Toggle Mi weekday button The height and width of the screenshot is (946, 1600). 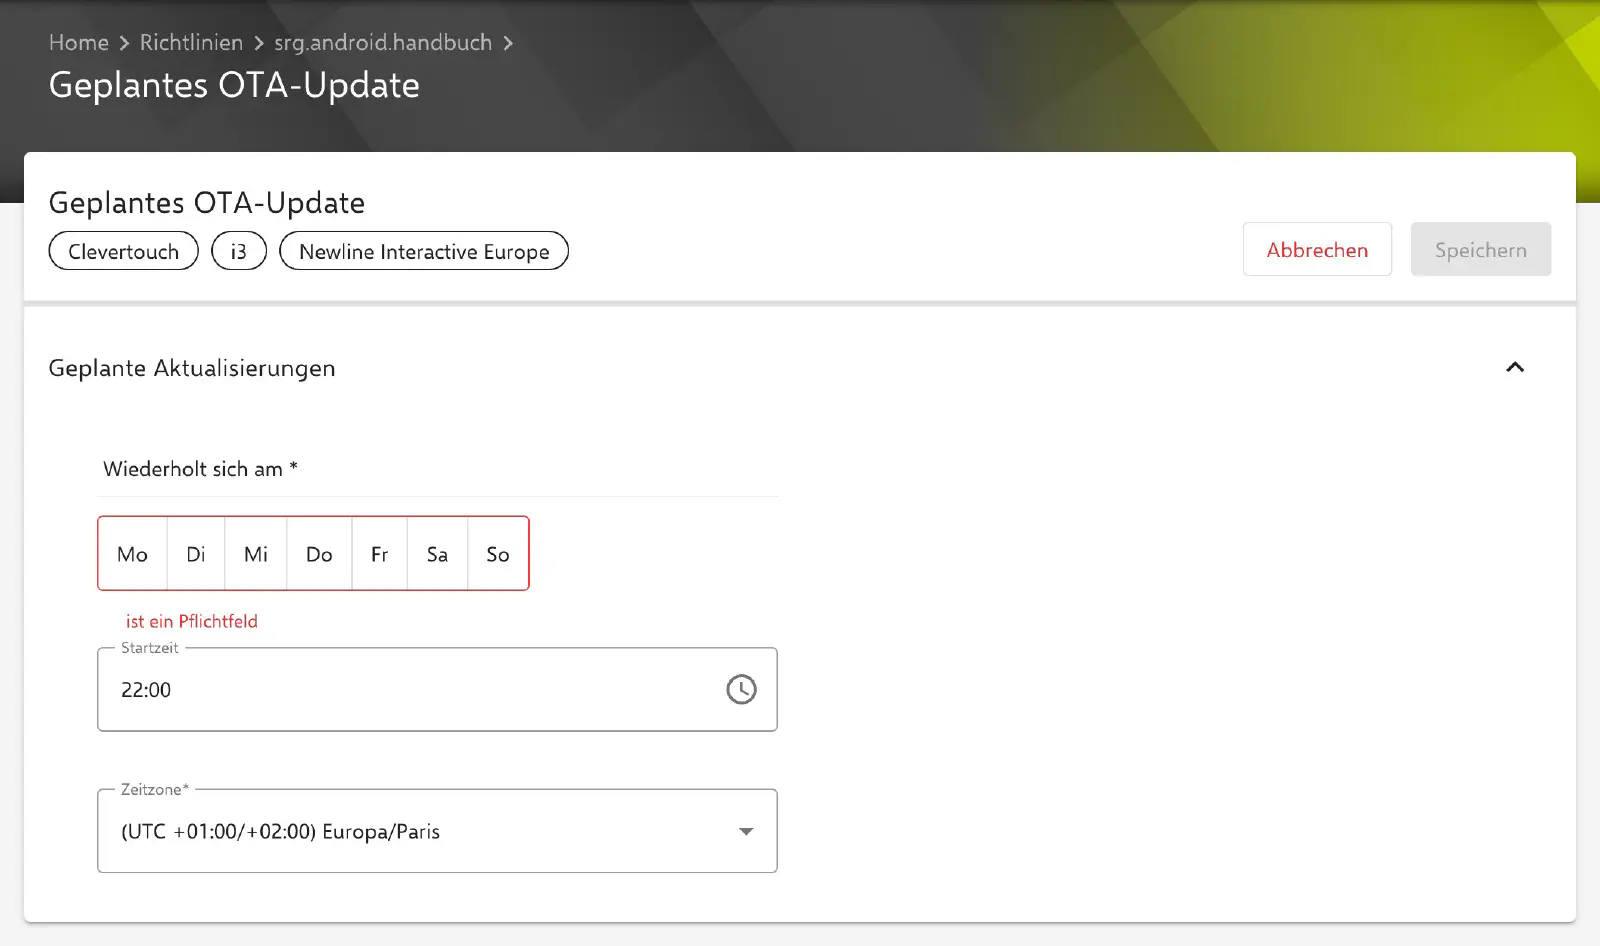pyautogui.click(x=256, y=554)
